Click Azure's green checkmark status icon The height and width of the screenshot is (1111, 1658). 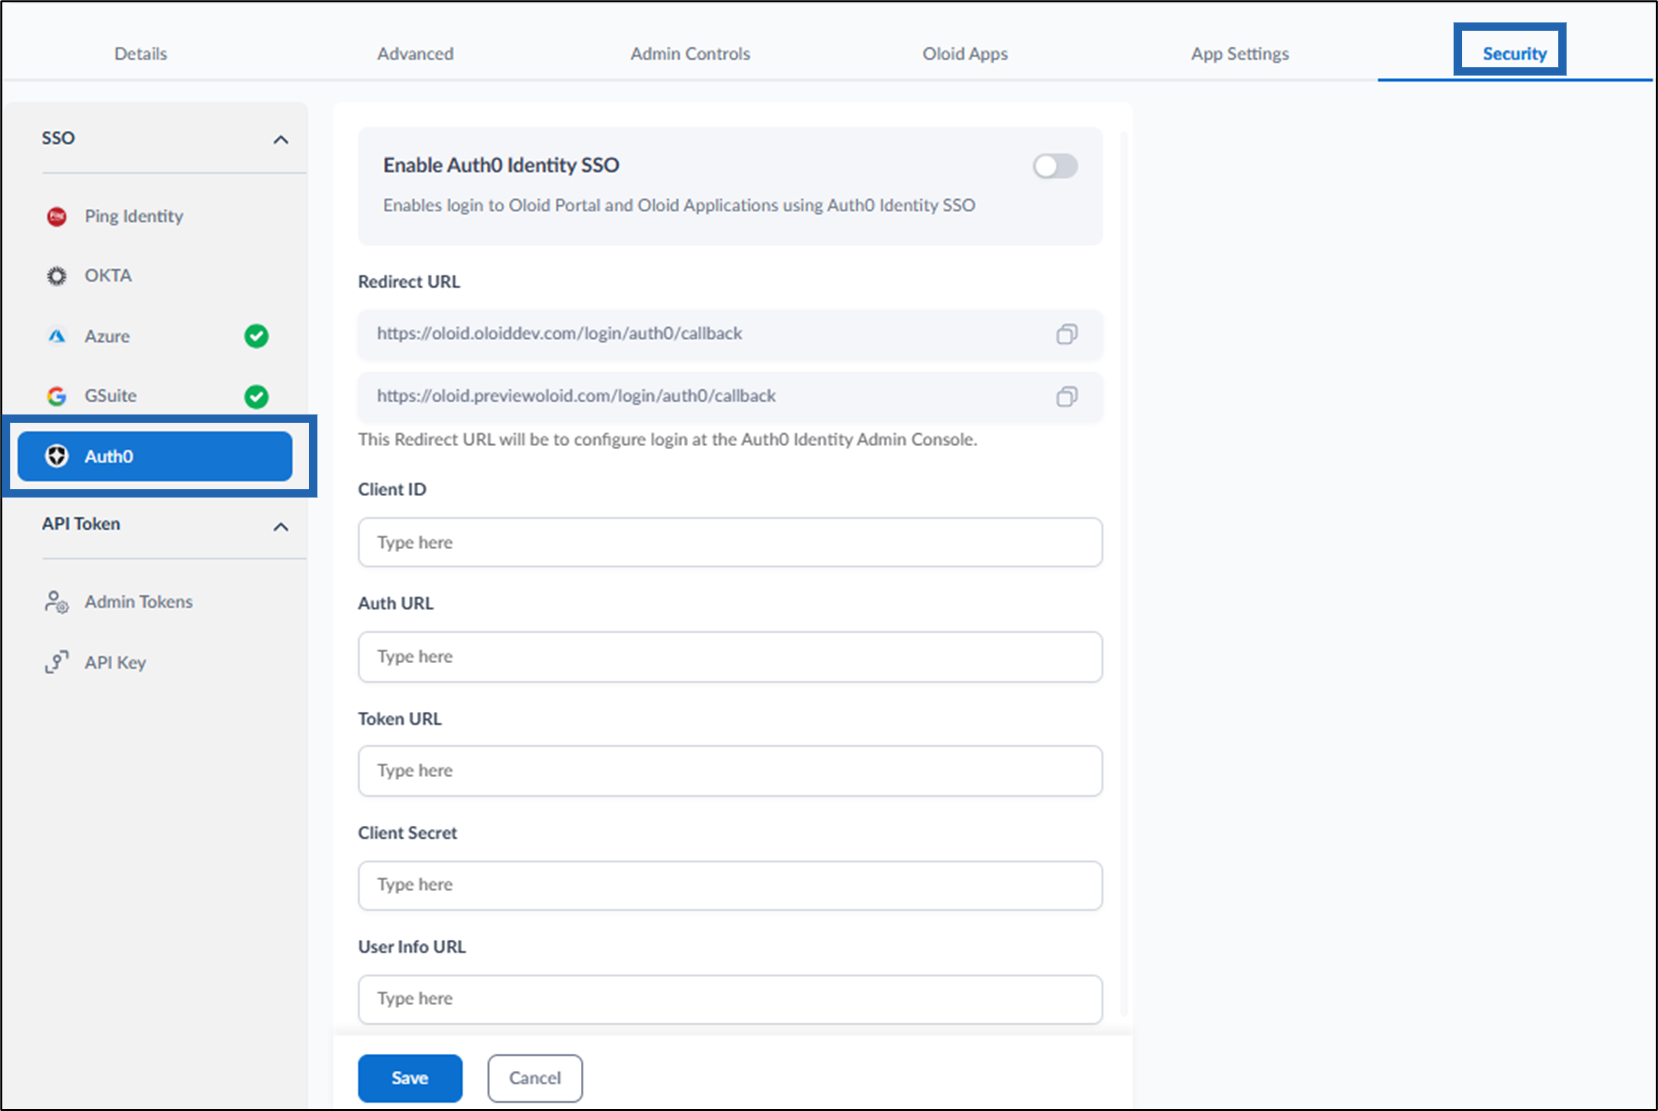pos(256,336)
